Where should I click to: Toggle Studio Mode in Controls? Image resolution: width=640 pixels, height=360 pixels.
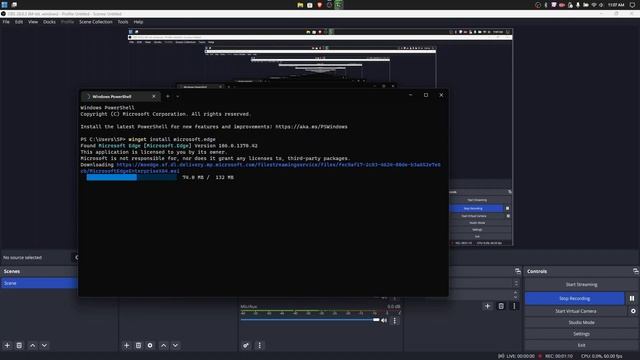click(x=581, y=322)
